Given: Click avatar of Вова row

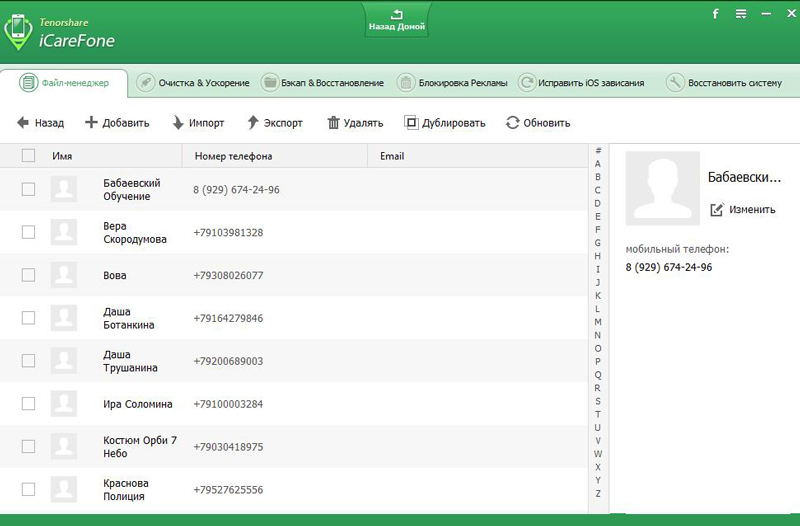Looking at the screenshot, I should [64, 275].
